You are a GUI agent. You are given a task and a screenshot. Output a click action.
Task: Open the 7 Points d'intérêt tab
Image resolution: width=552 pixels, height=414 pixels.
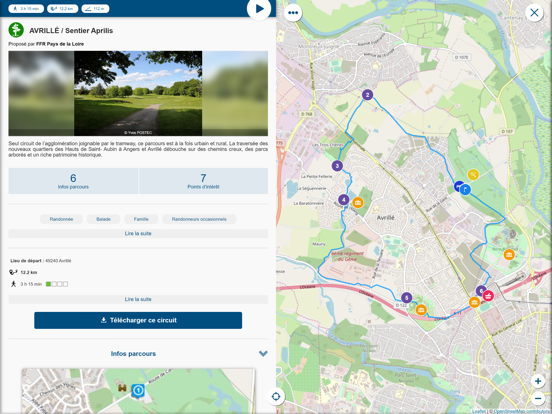[203, 181]
